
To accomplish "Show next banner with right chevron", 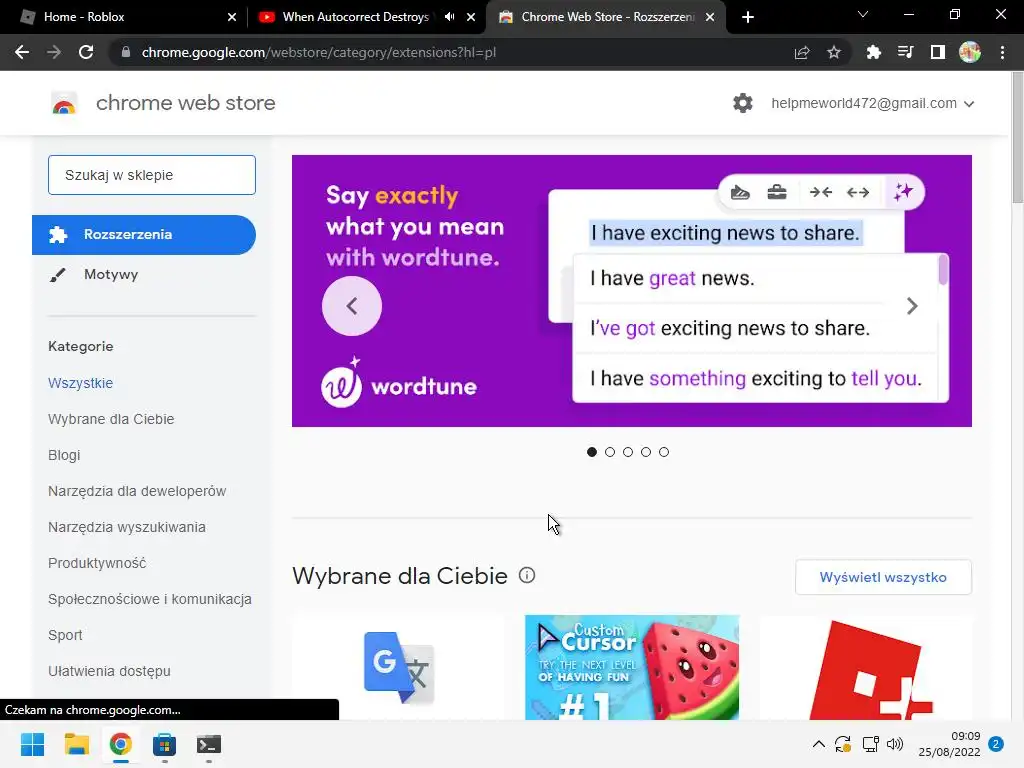I will [912, 306].
